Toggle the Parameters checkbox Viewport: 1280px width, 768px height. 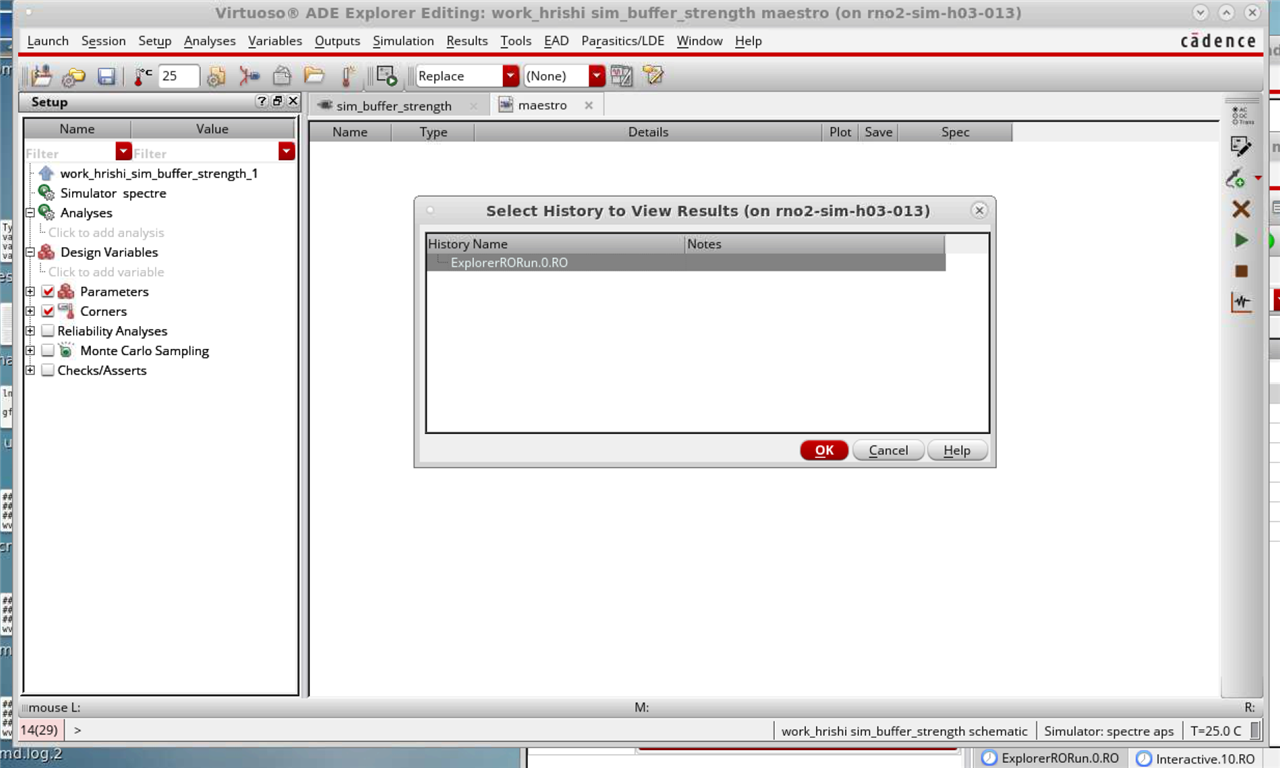point(48,292)
